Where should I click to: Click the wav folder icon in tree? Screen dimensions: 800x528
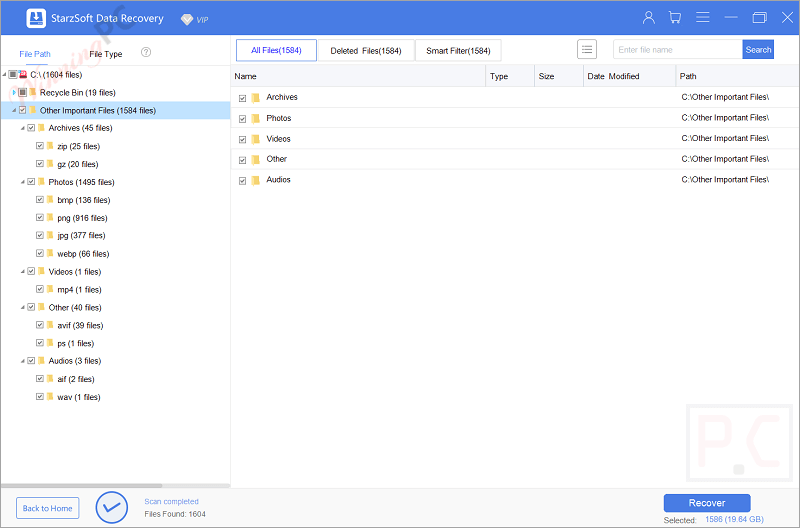[50, 396]
